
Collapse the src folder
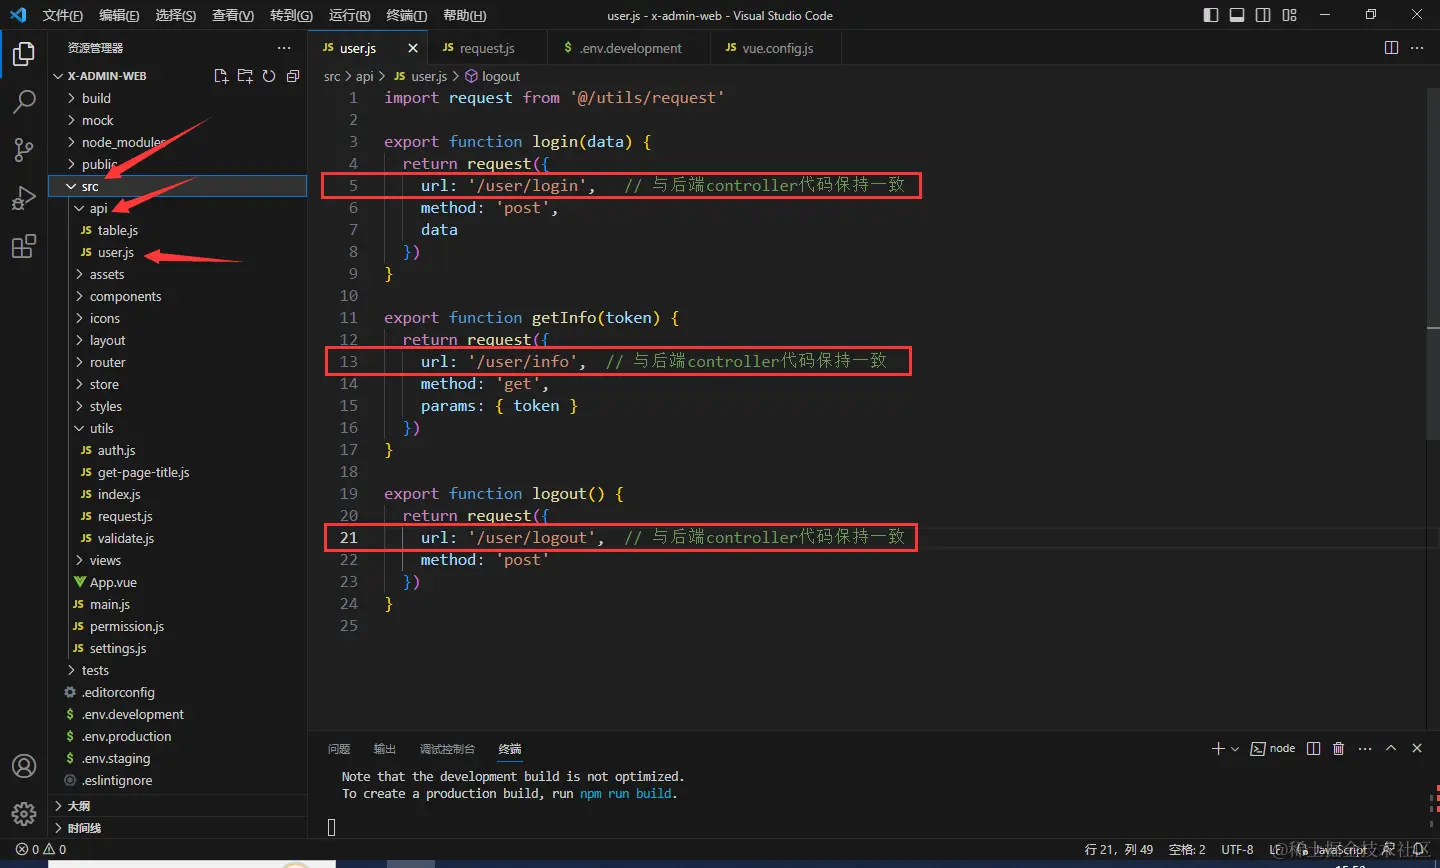[177, 186]
